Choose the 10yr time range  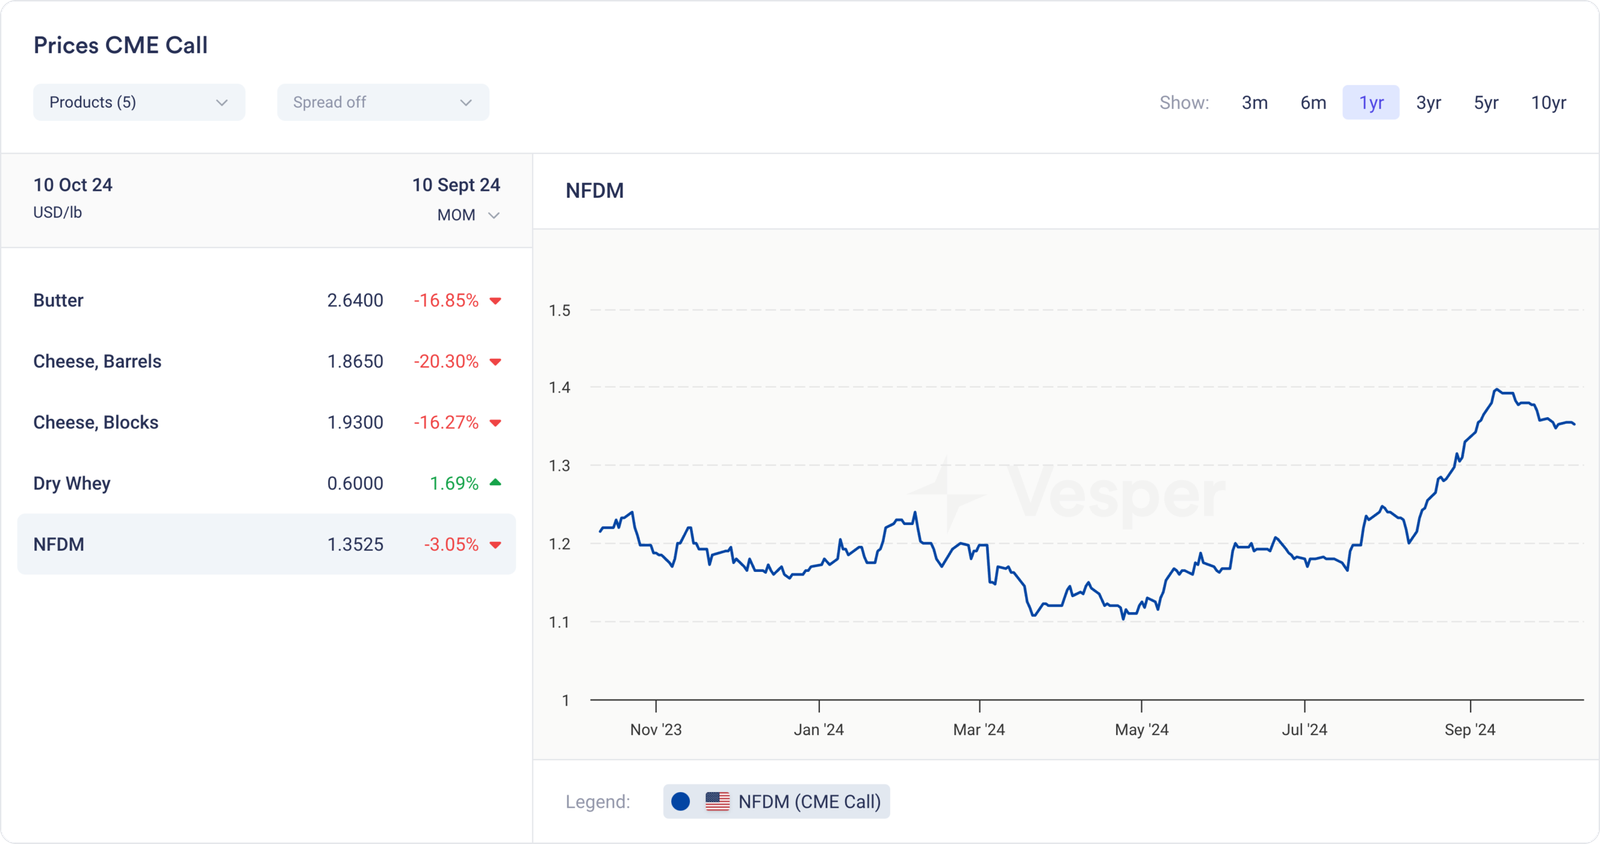[1548, 102]
